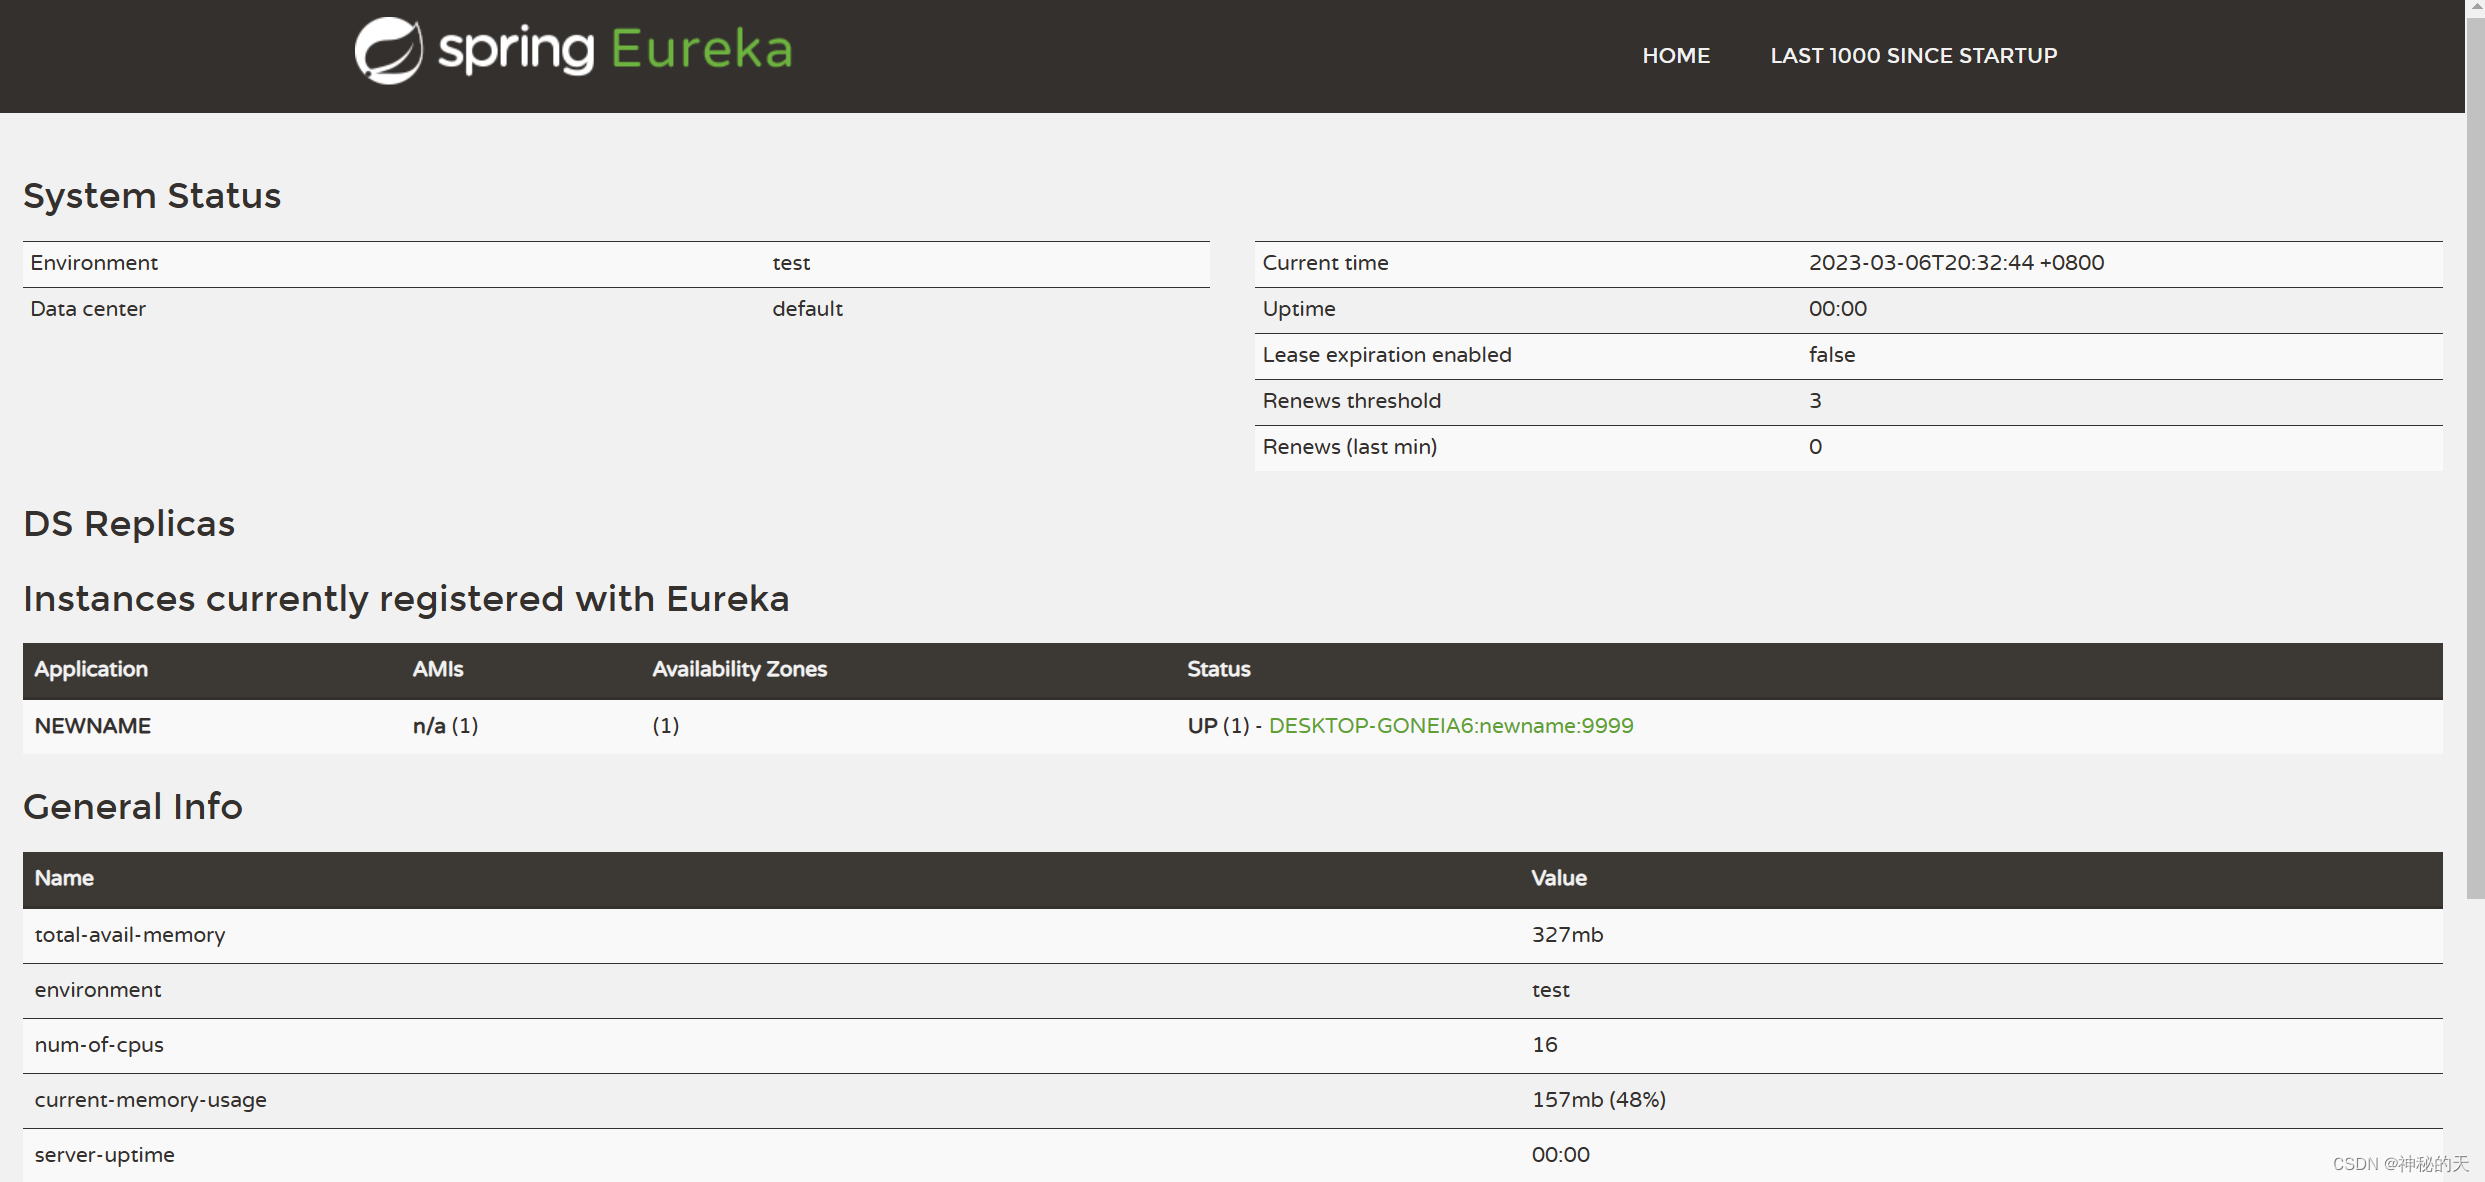This screenshot has width=2485, height=1182.
Task: Select the Renews threshold label
Action: (1351, 401)
